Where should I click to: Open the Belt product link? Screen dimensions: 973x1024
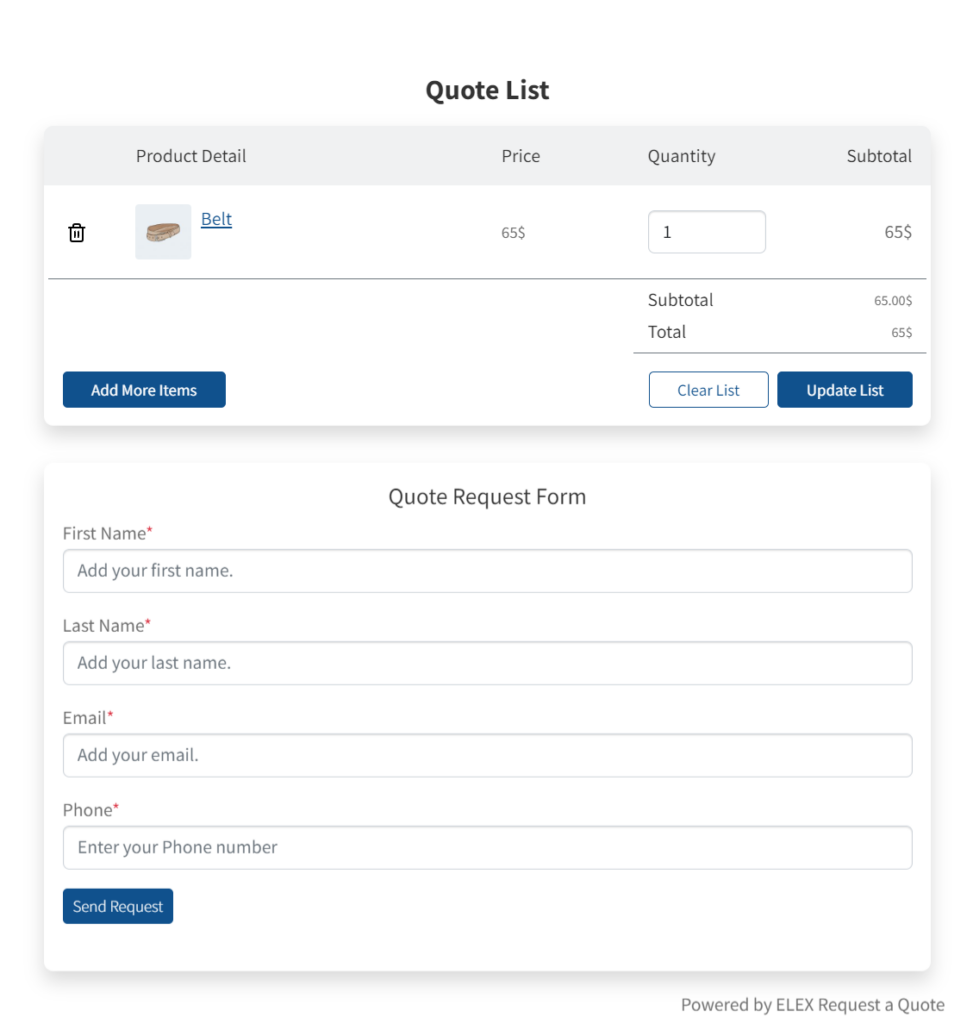tap(216, 219)
